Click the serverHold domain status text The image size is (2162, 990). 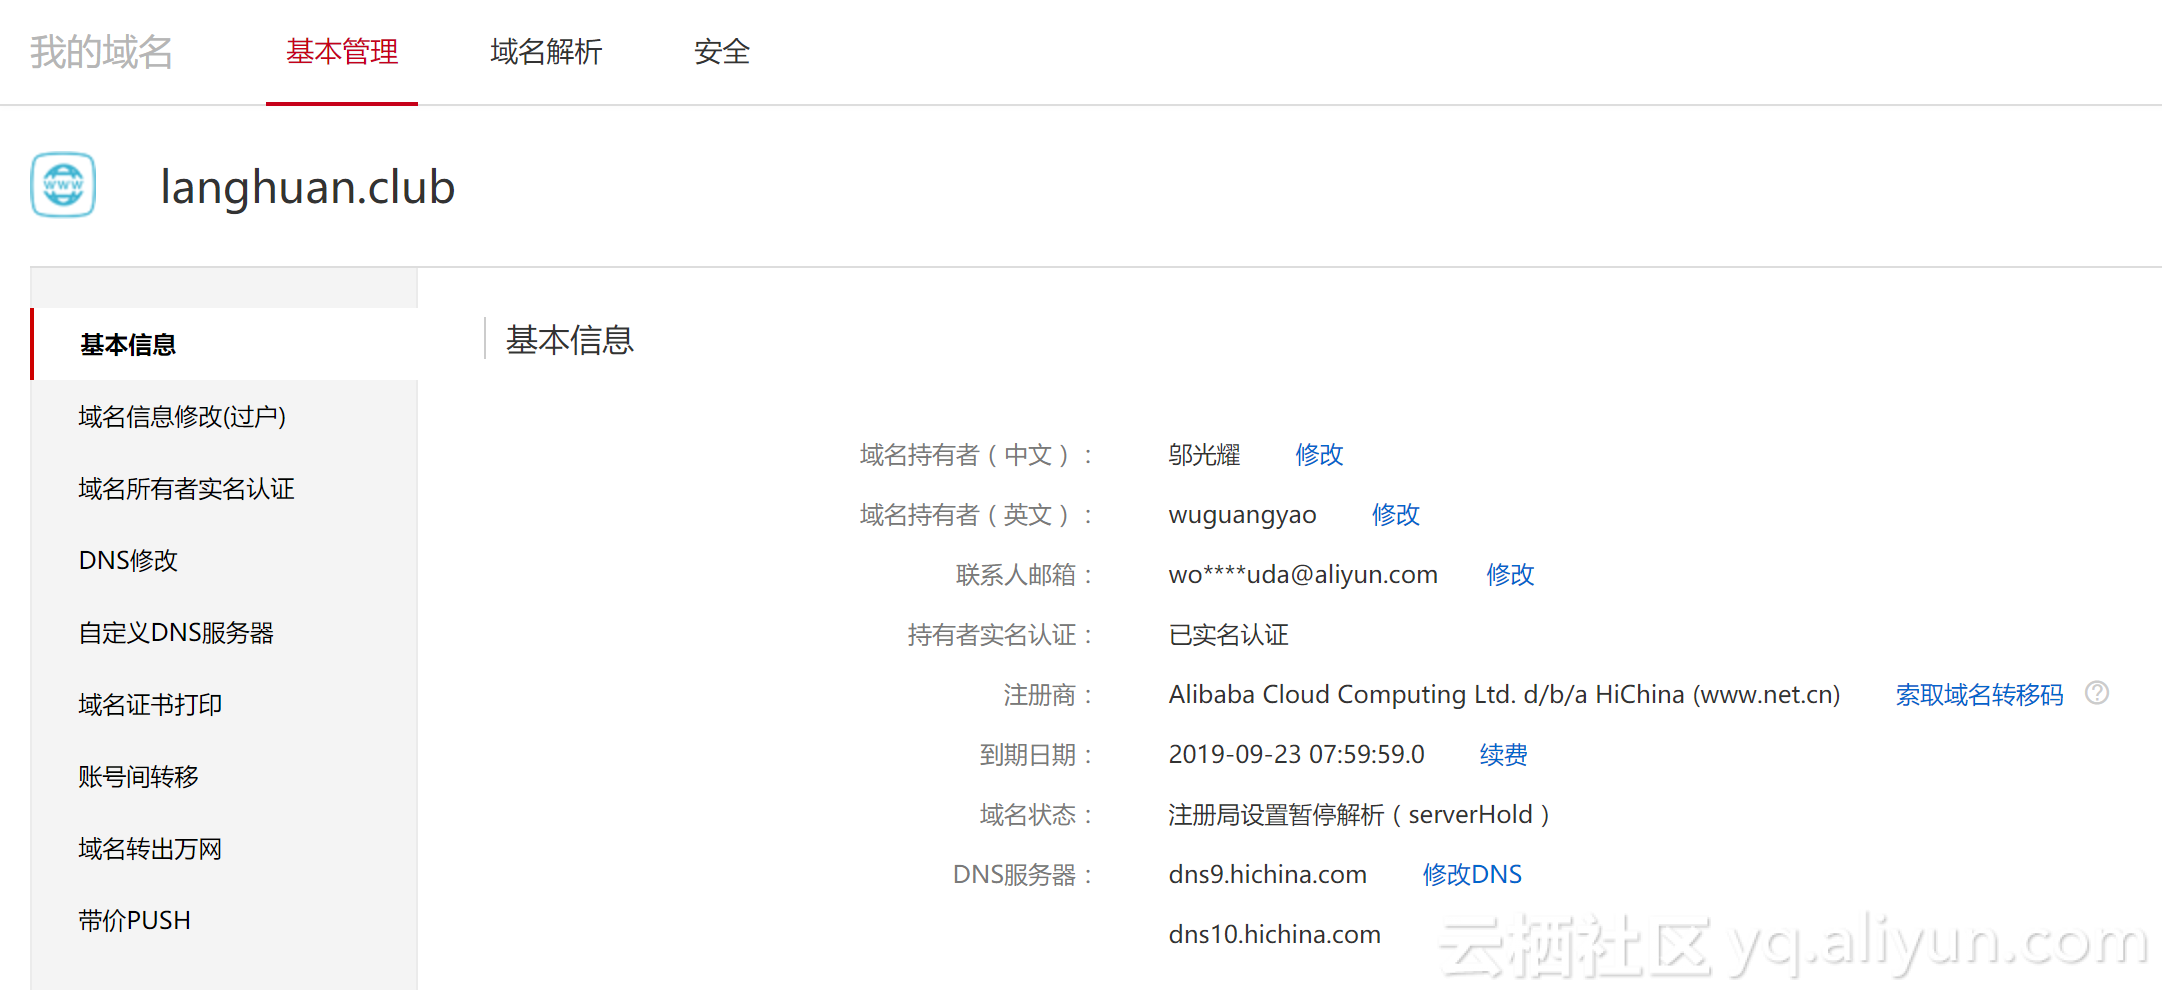(x=1359, y=815)
